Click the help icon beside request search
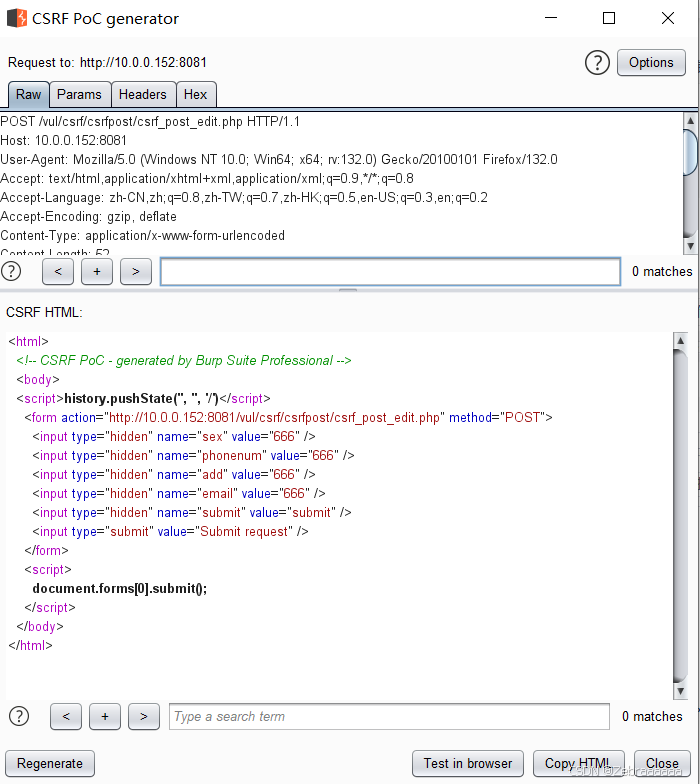The image size is (700, 784). point(11,272)
